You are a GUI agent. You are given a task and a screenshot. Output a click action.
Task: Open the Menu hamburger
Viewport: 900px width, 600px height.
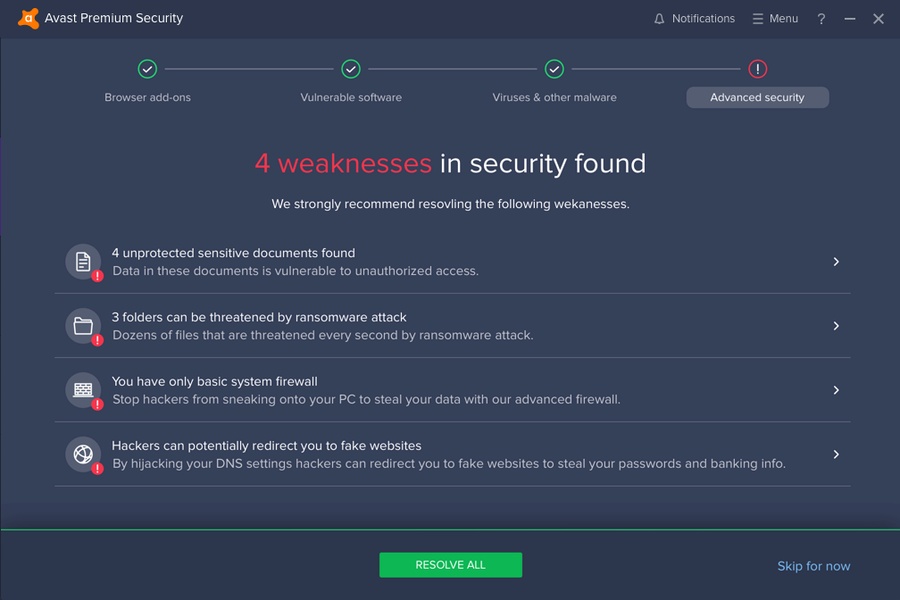tap(775, 19)
